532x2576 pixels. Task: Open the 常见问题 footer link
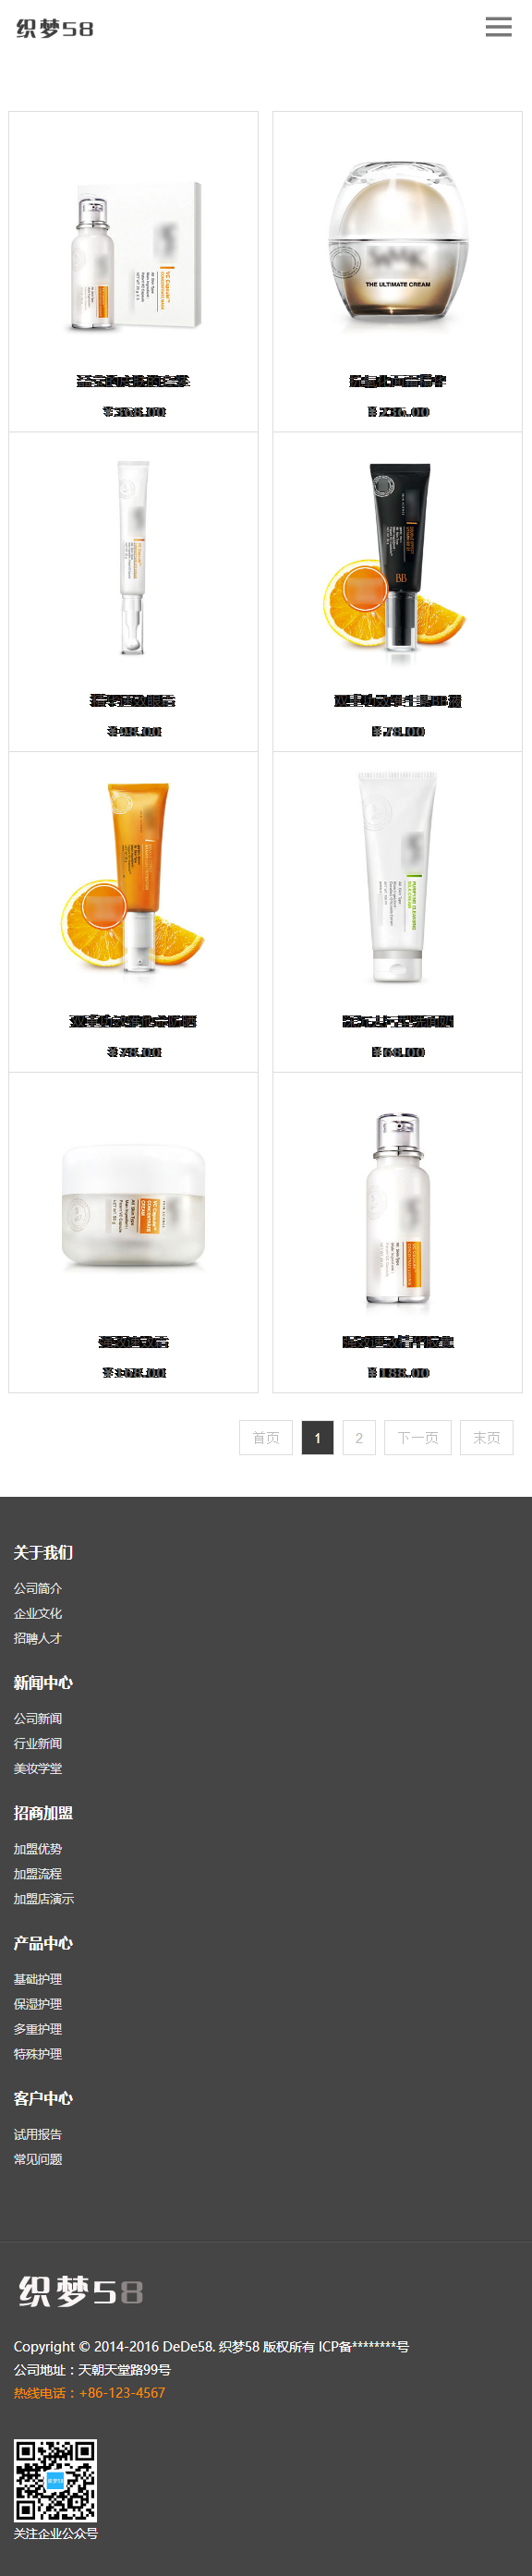[38, 2159]
